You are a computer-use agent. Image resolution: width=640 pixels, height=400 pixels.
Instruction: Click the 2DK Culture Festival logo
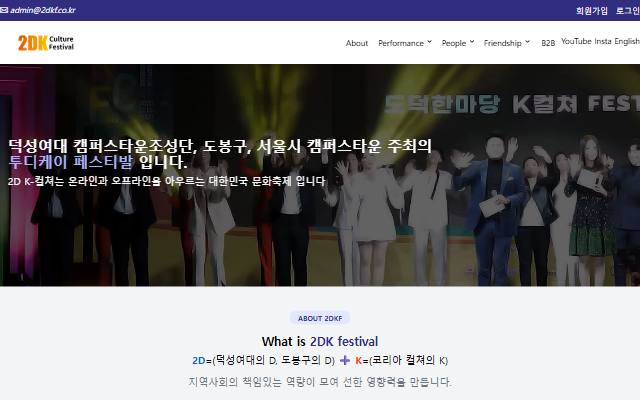click(46, 42)
